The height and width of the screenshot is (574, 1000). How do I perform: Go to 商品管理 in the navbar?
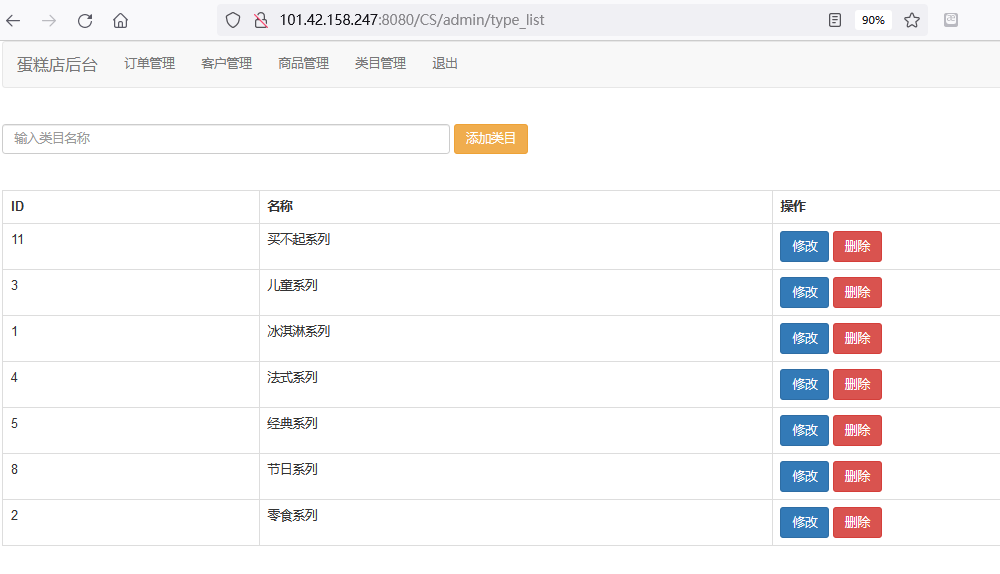[303, 63]
